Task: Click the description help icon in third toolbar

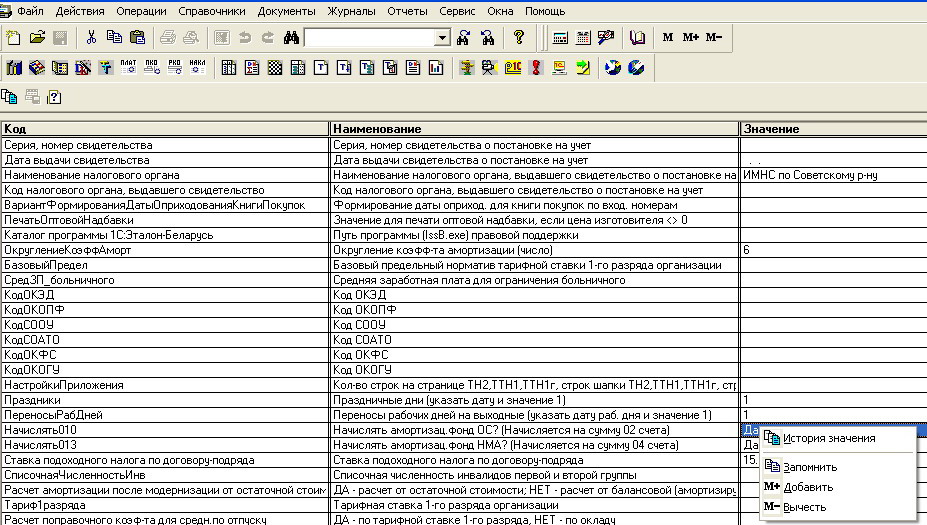Action: pos(54,96)
